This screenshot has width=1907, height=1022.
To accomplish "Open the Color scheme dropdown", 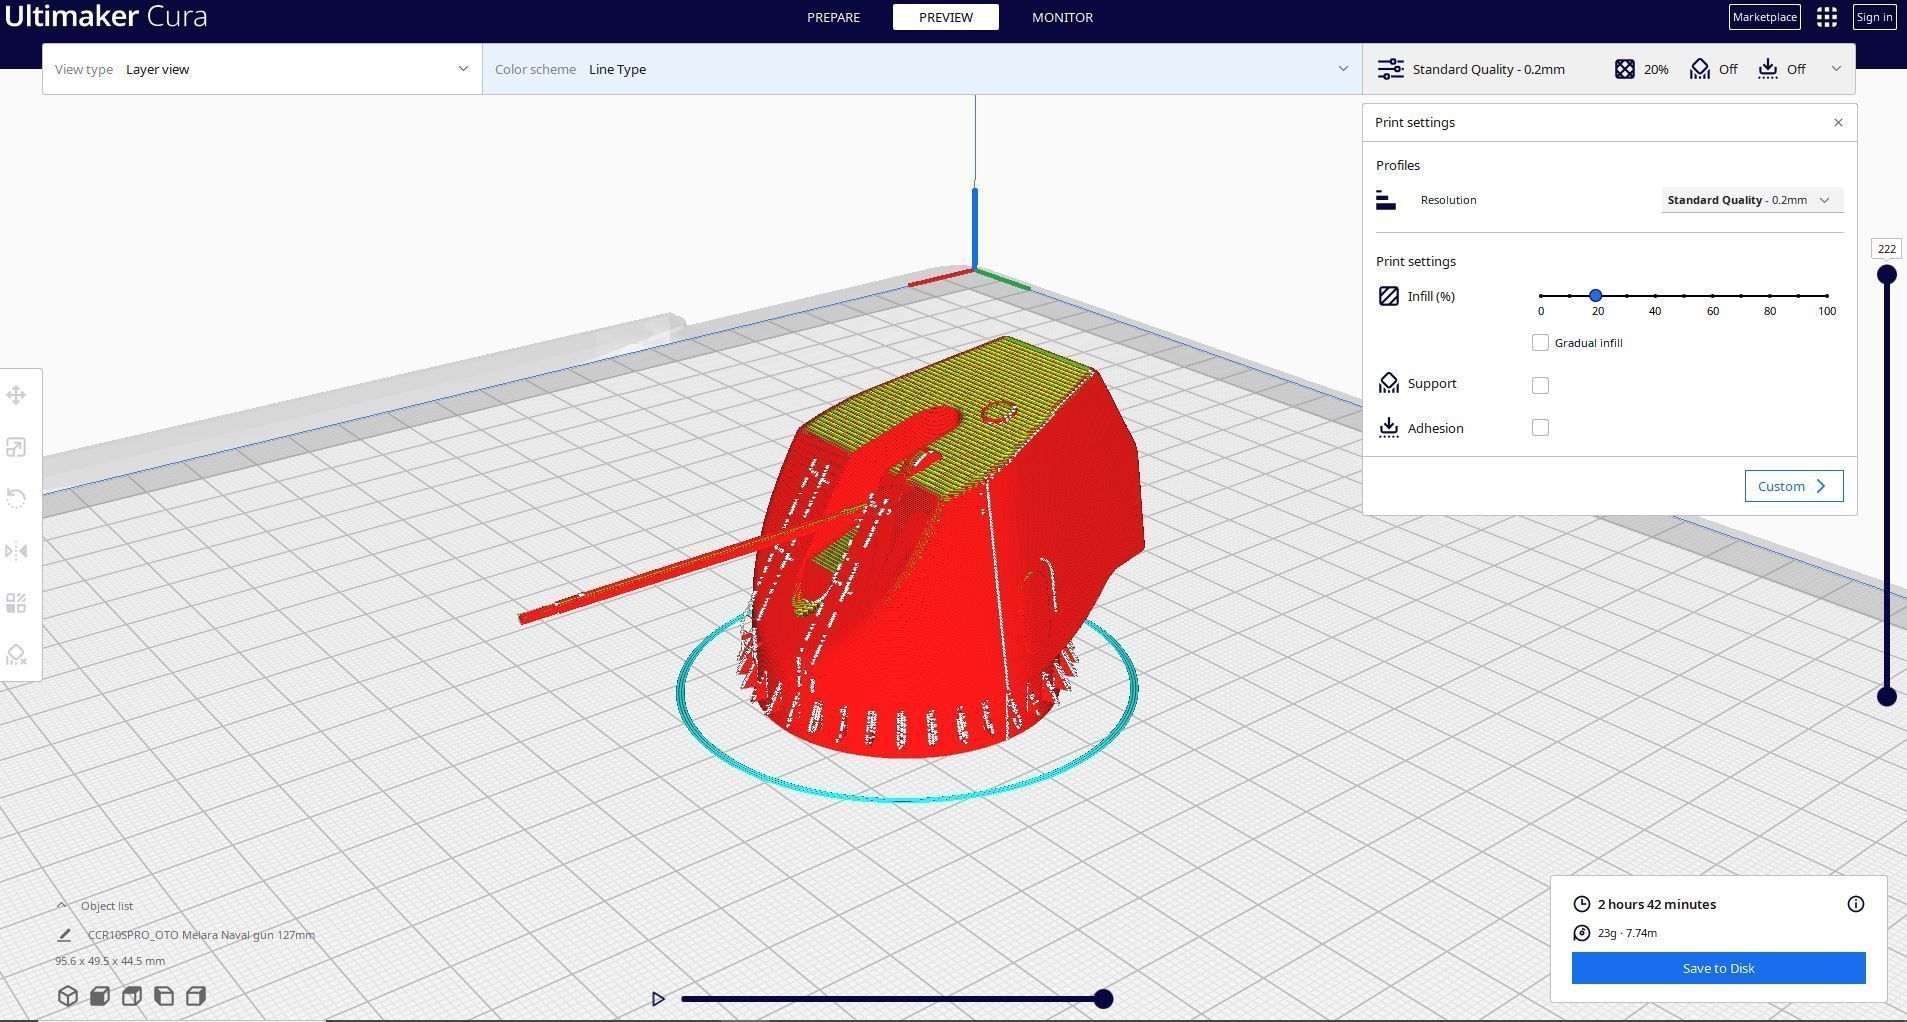I will [922, 69].
